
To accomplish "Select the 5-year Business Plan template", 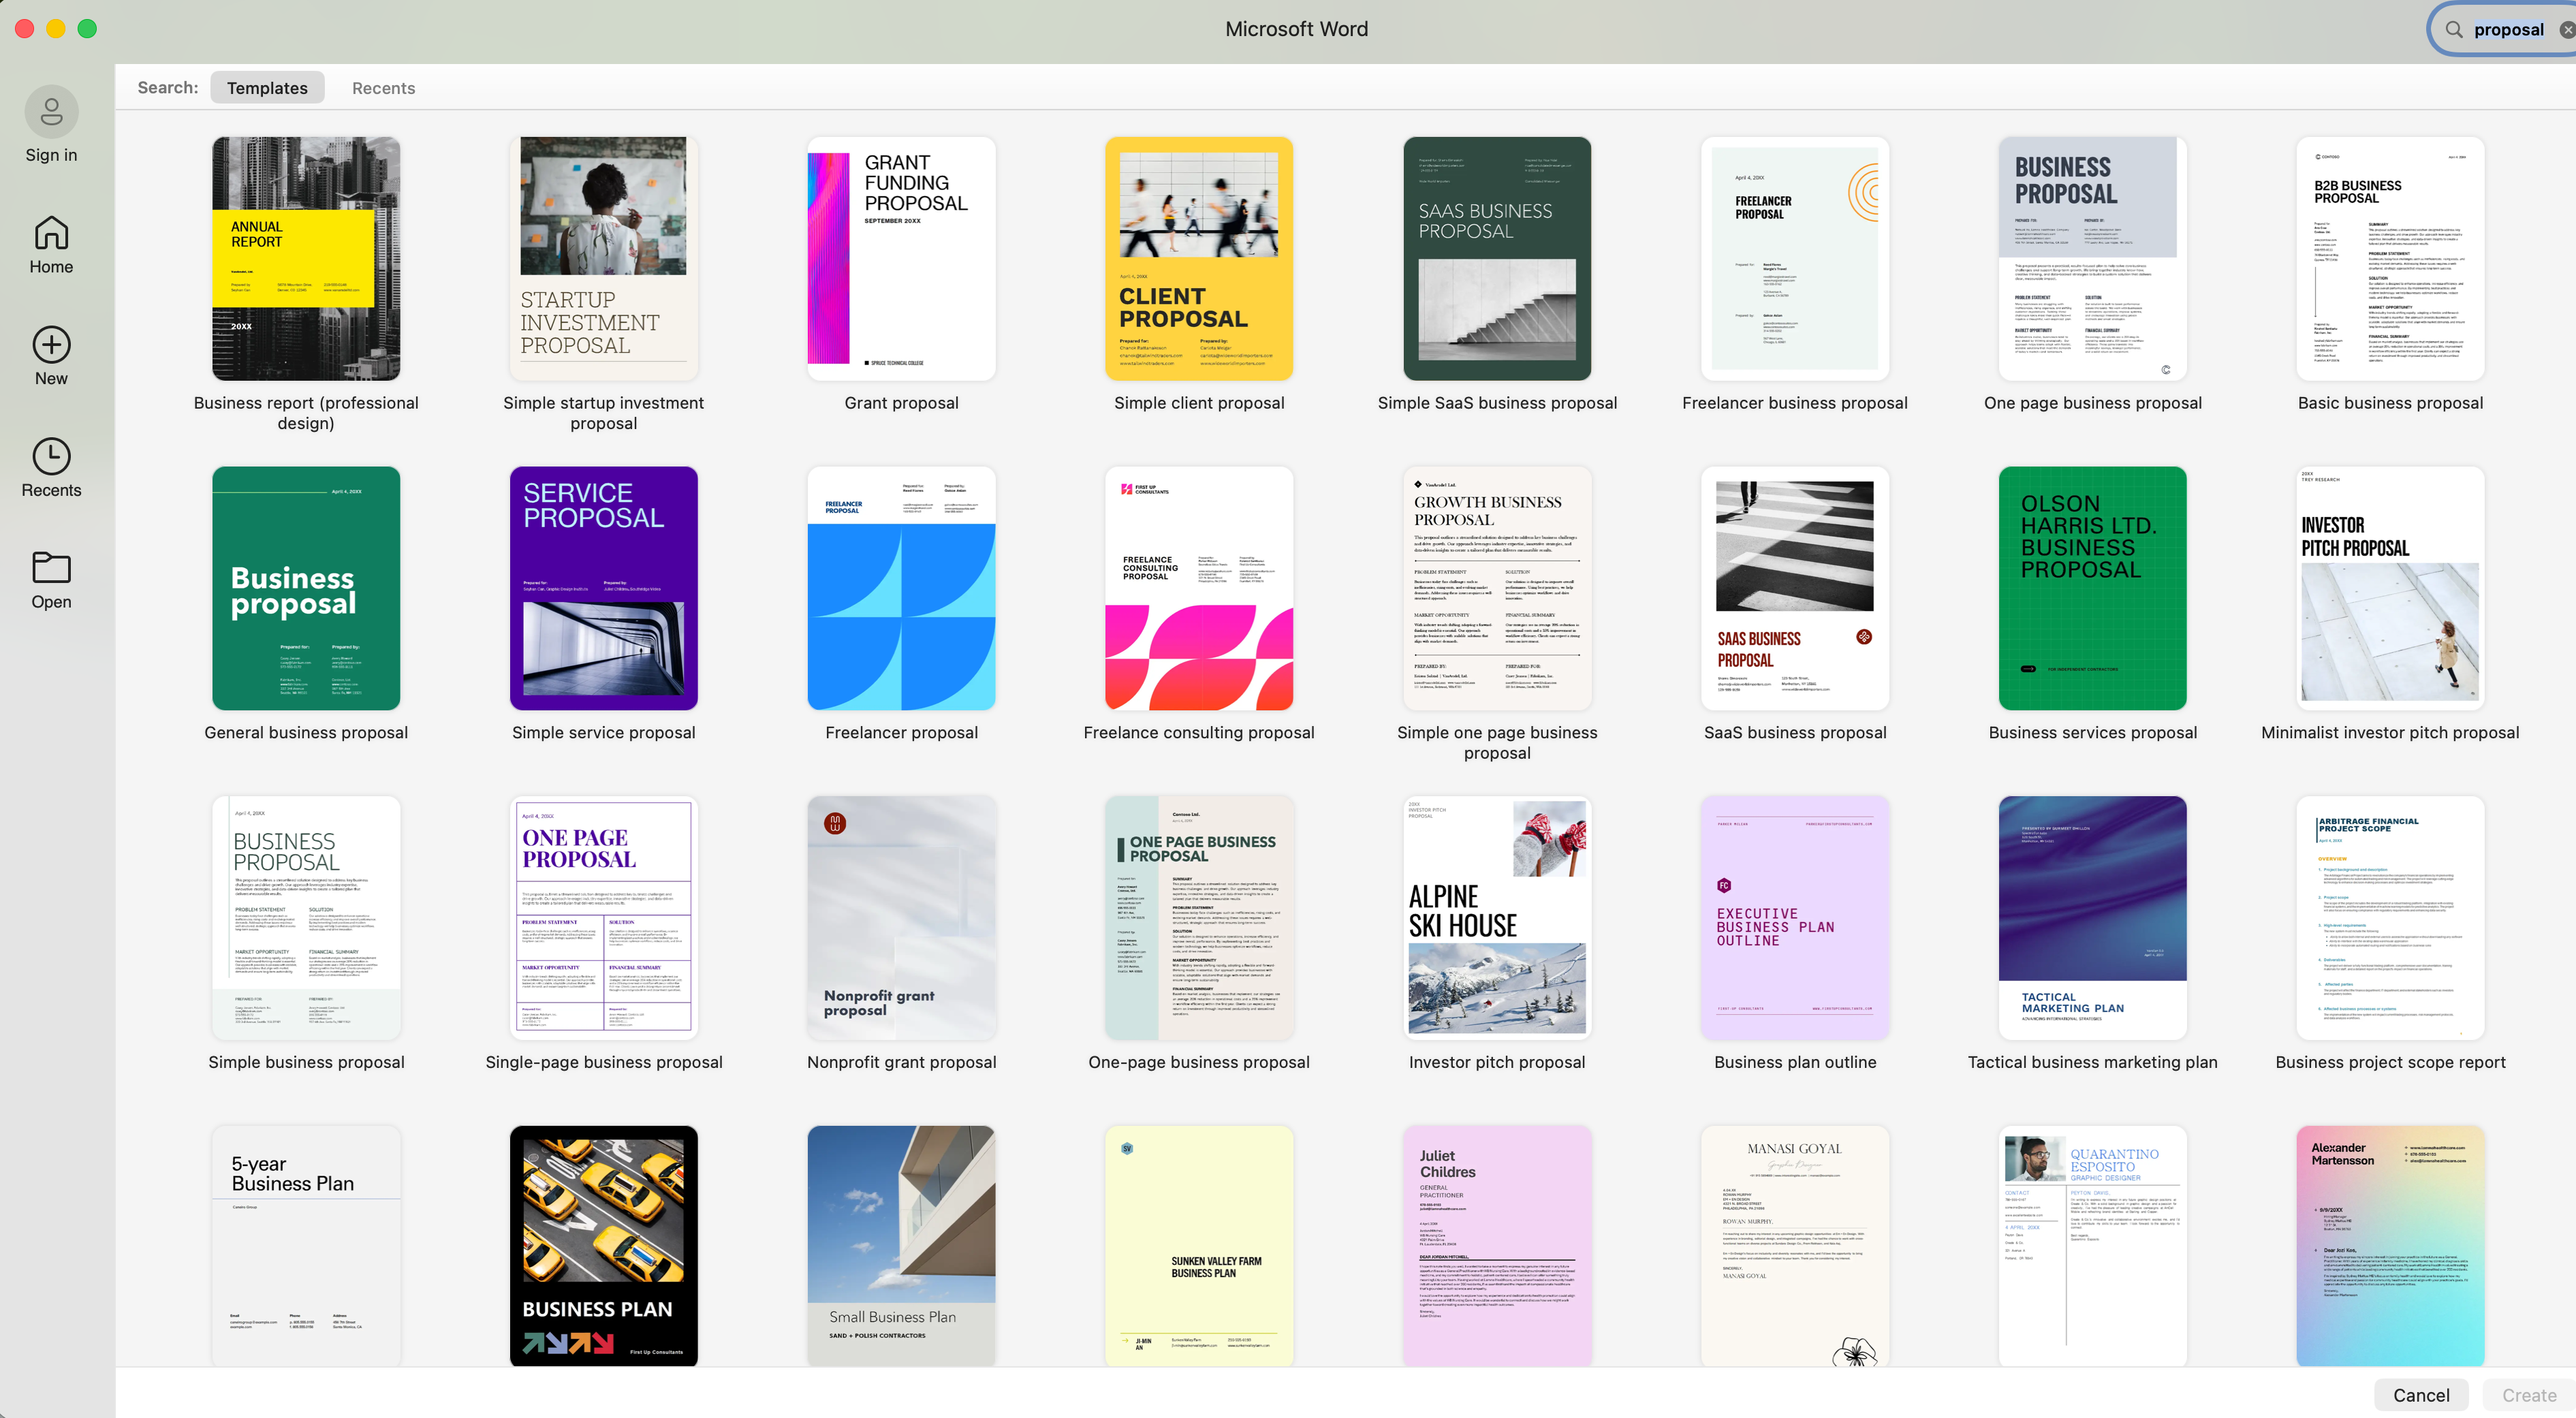I will coord(306,1246).
